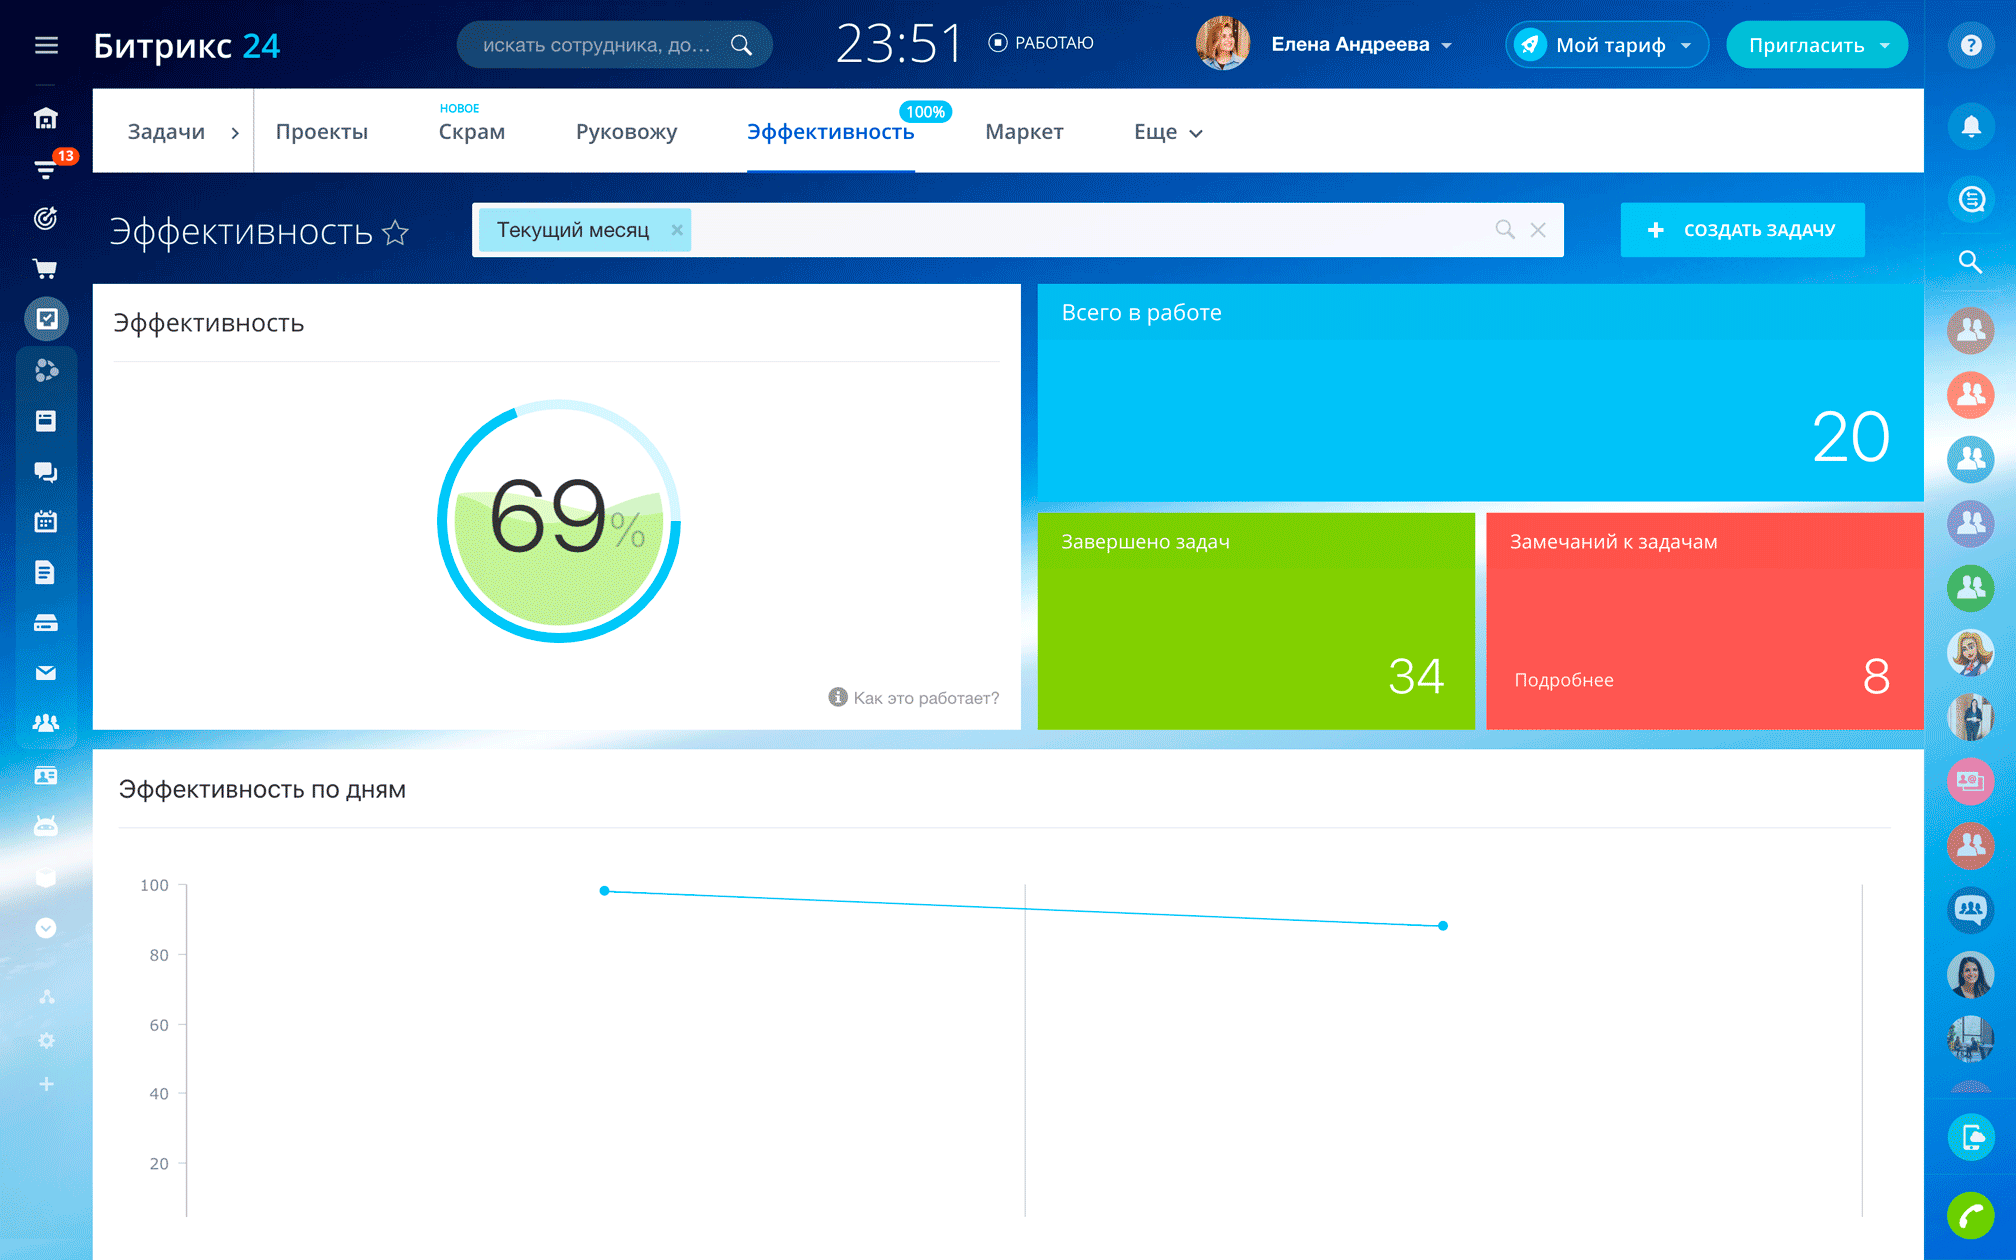The width and height of the screenshot is (2016, 1260).
Task: Toggle the РАБОТАЮ workday status
Action: (x=1041, y=43)
